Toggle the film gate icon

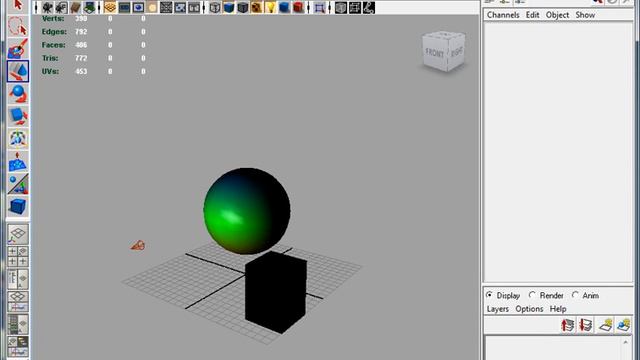pos(124,7)
